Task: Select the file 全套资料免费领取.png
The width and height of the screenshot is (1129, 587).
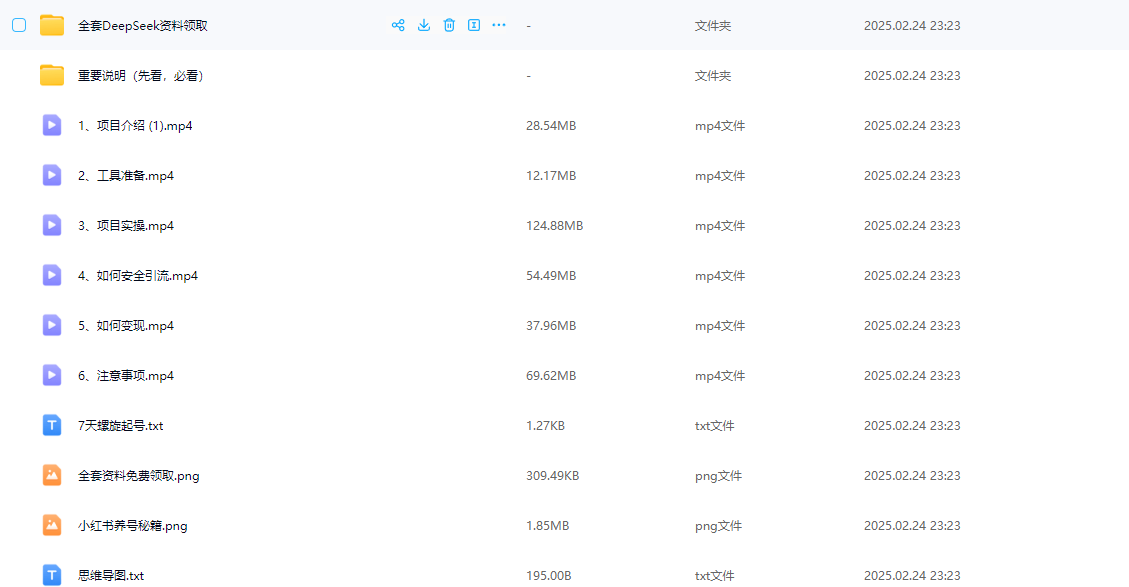Action: [138, 476]
